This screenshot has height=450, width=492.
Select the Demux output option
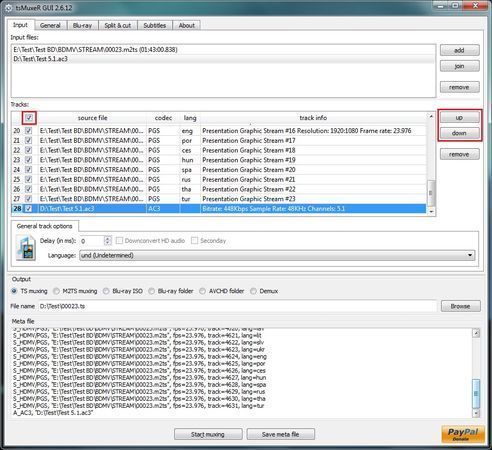click(253, 291)
